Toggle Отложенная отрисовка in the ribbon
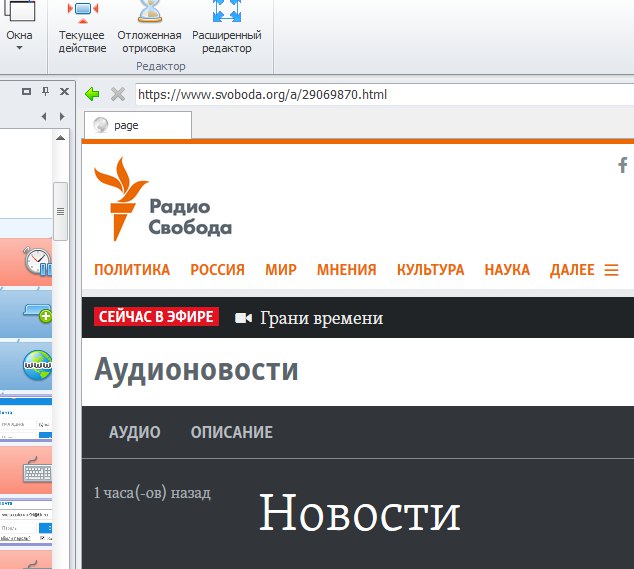The height and width of the screenshot is (569, 634). tap(149, 27)
